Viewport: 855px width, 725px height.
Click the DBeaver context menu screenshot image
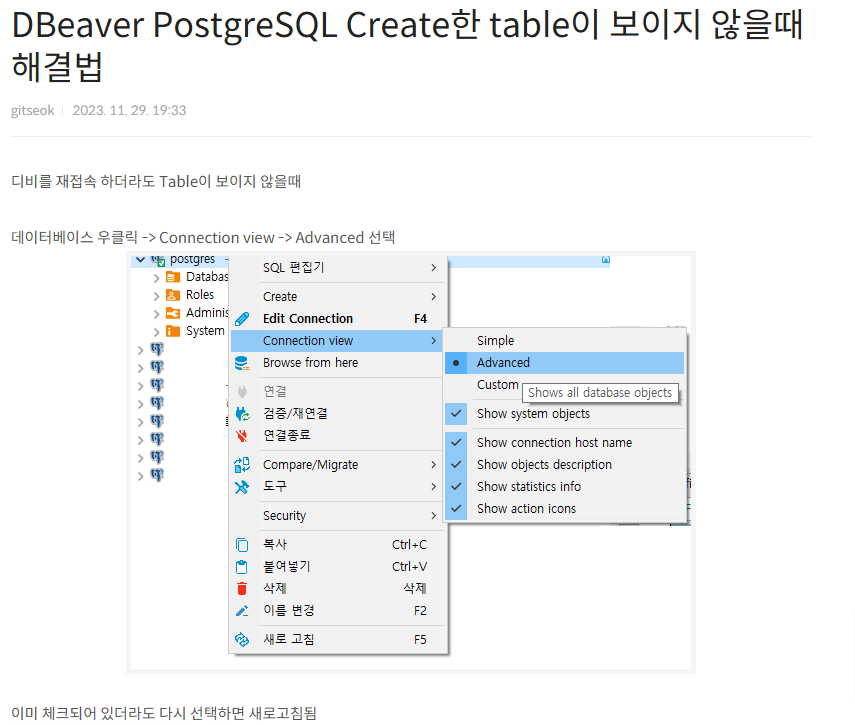click(x=411, y=462)
